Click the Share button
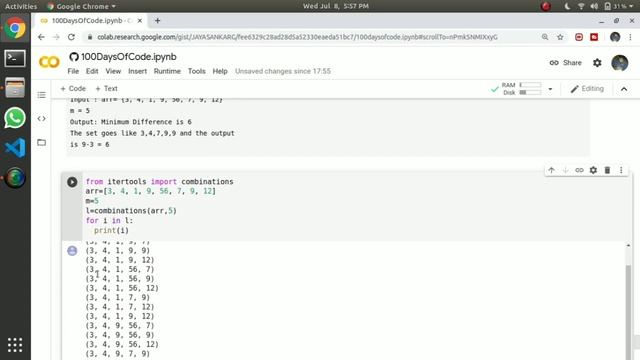Viewport: 640px width, 360px height. coord(565,63)
